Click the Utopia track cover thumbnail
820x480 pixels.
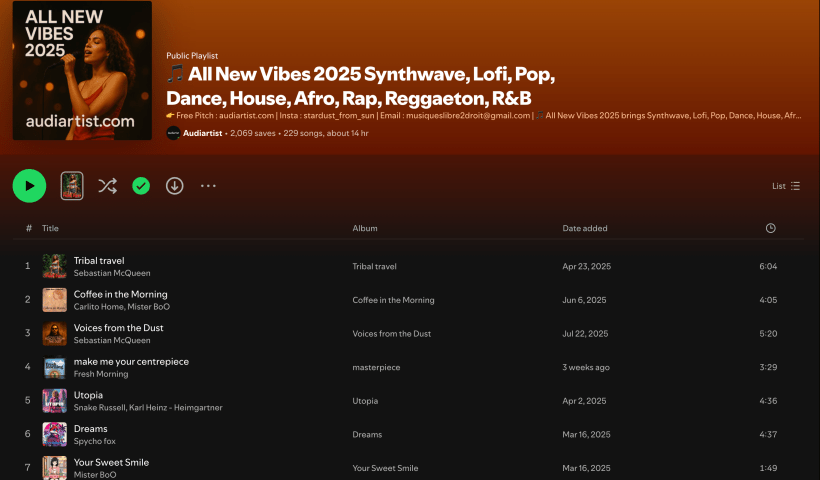tap(55, 401)
